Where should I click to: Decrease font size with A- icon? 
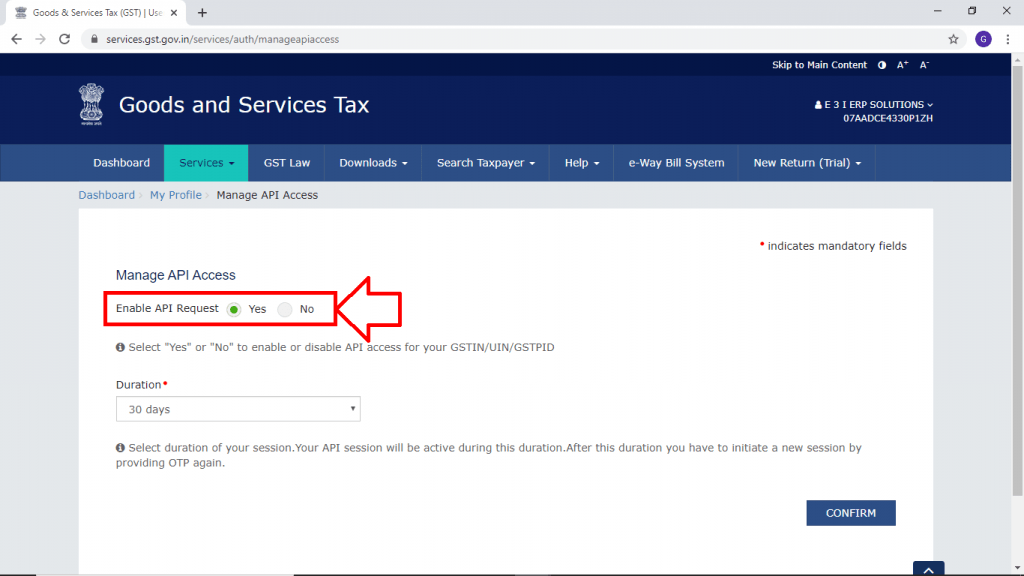pyautogui.click(x=925, y=65)
